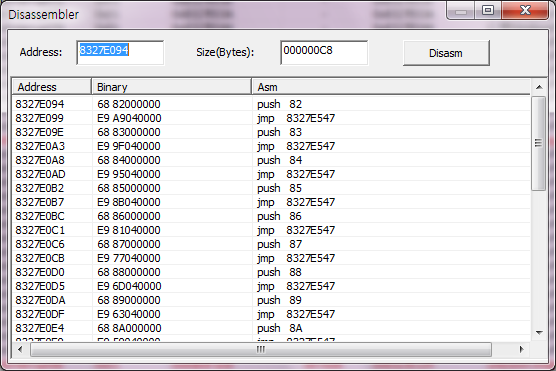Click the vertical scrollbar thumb

pos(538,143)
